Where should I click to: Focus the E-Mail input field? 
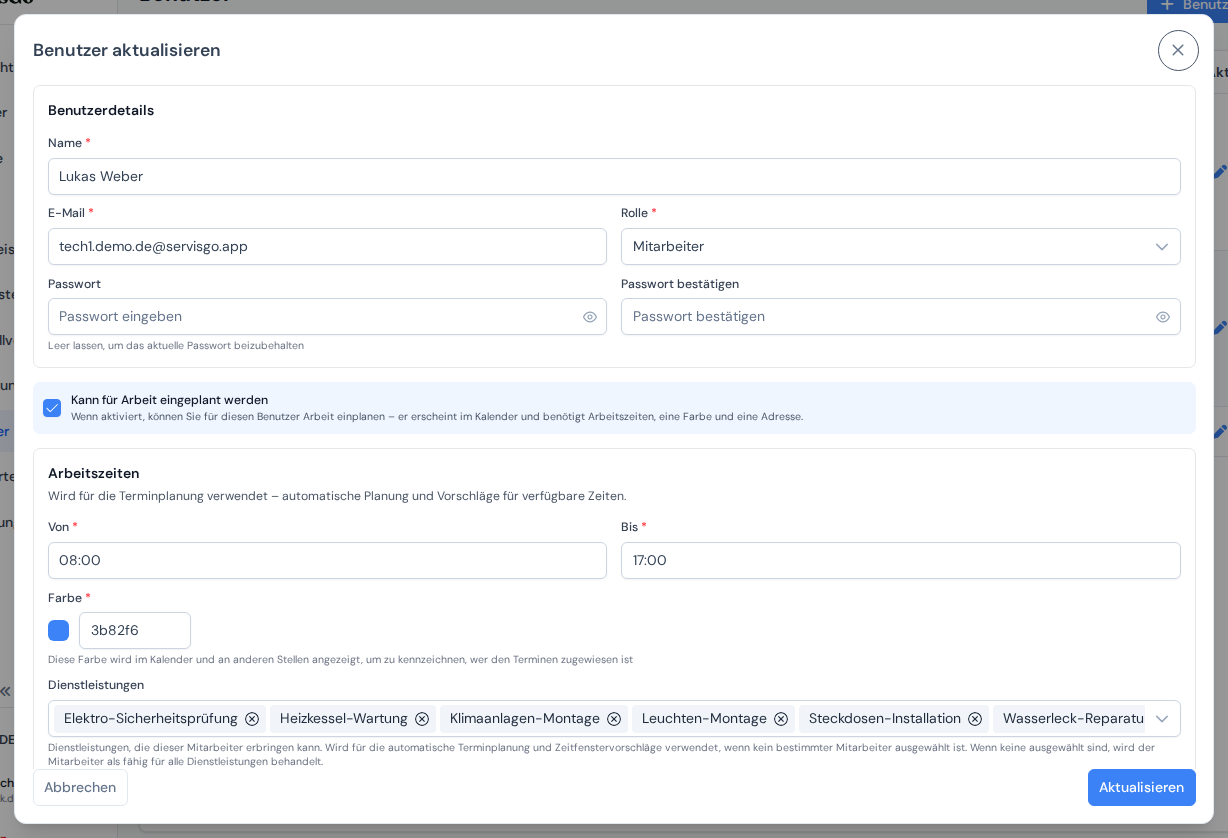click(x=327, y=247)
